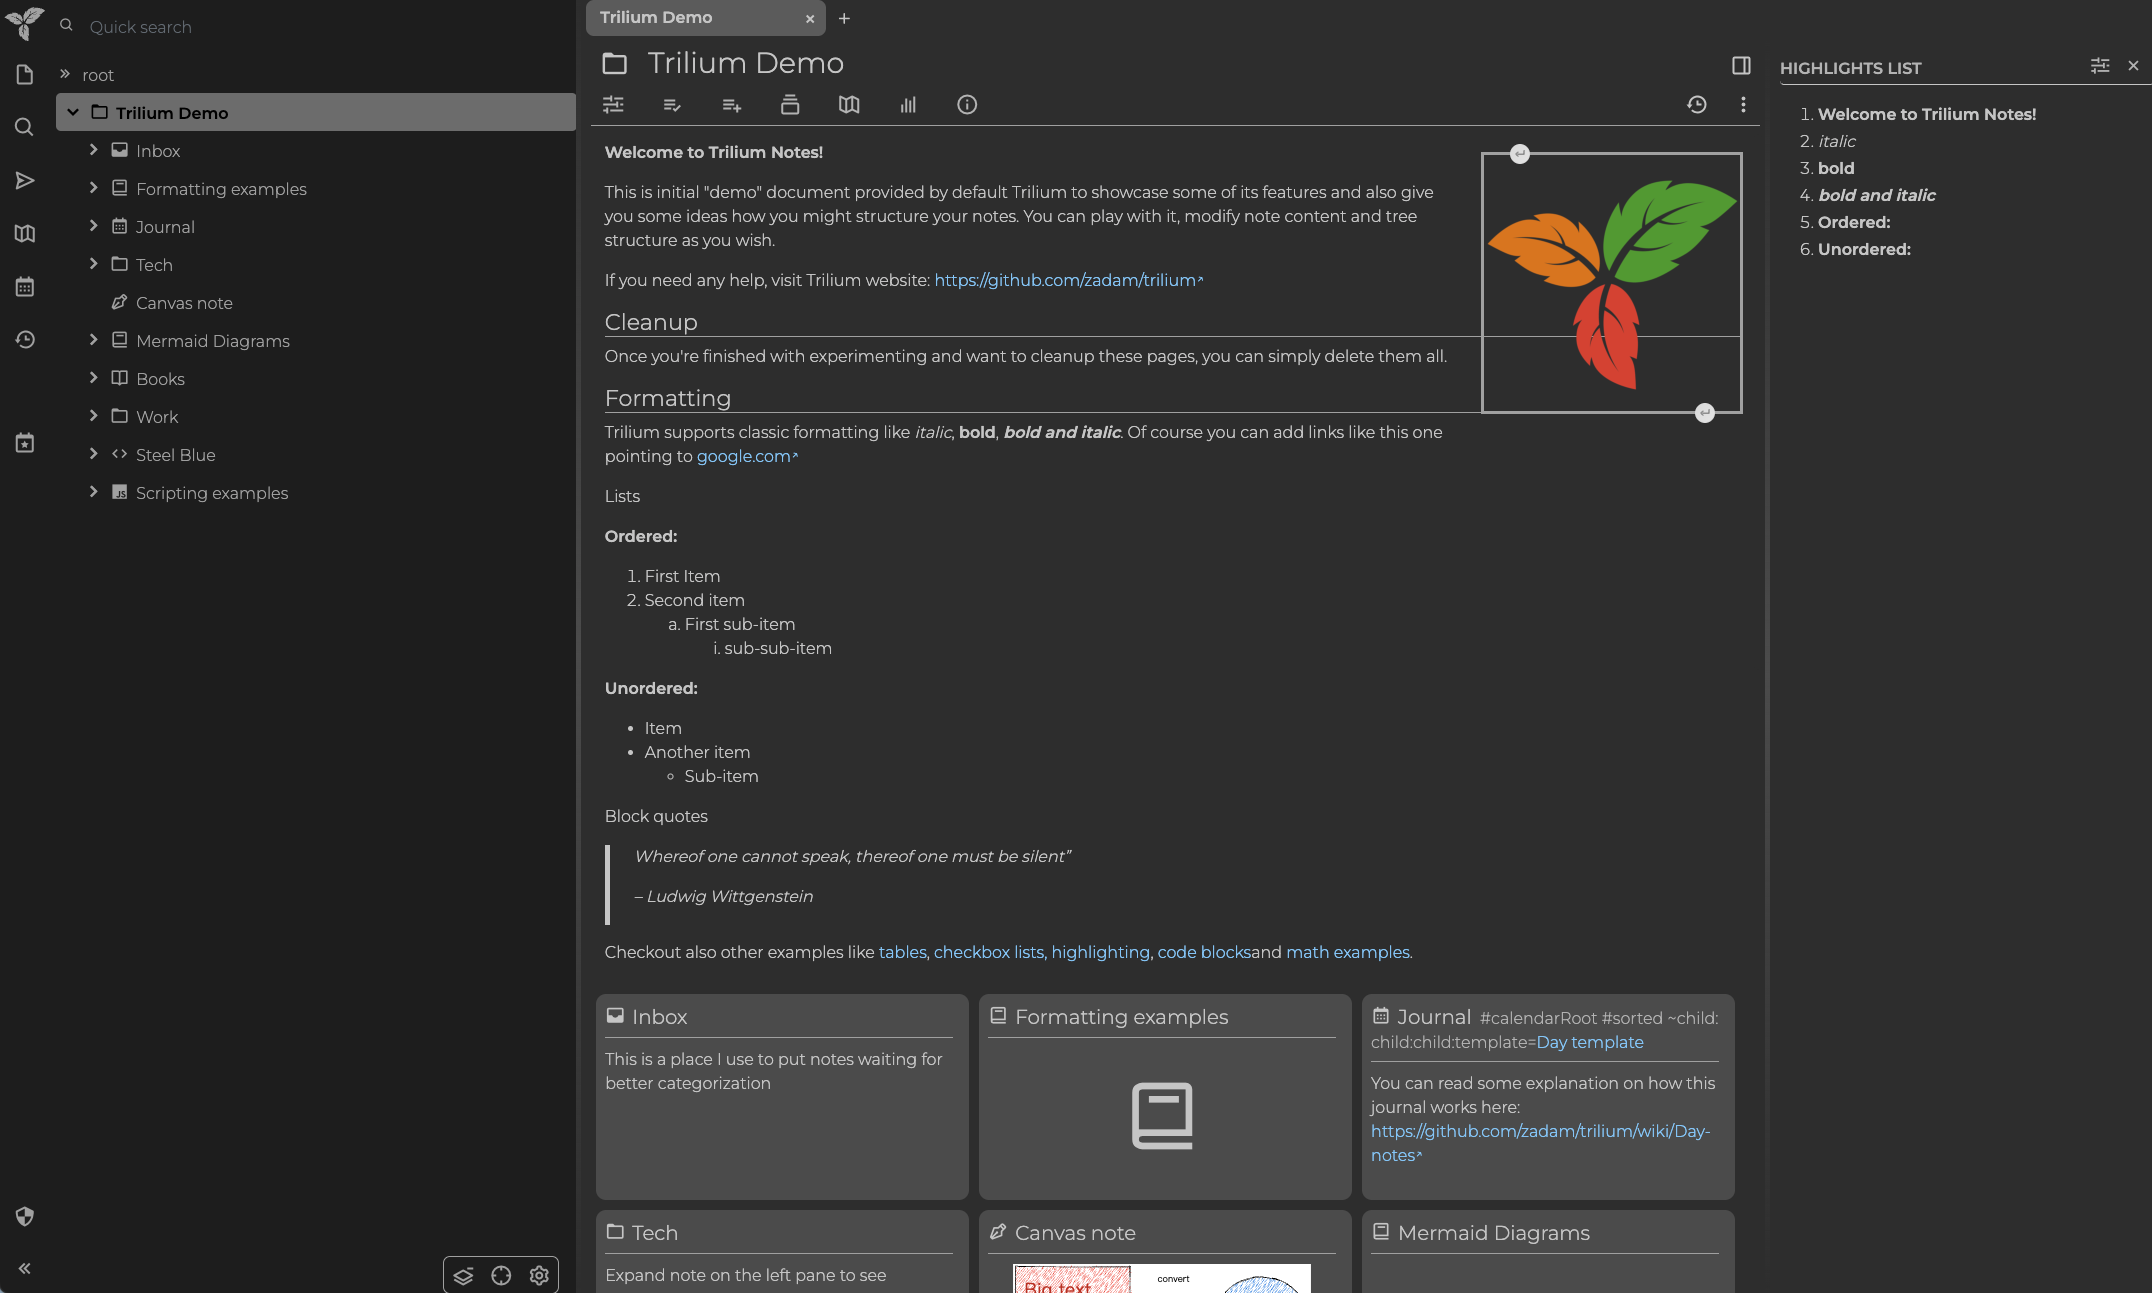2152x1293 pixels.
Task: Click the collapse tree layers icon
Action: pos(463,1276)
